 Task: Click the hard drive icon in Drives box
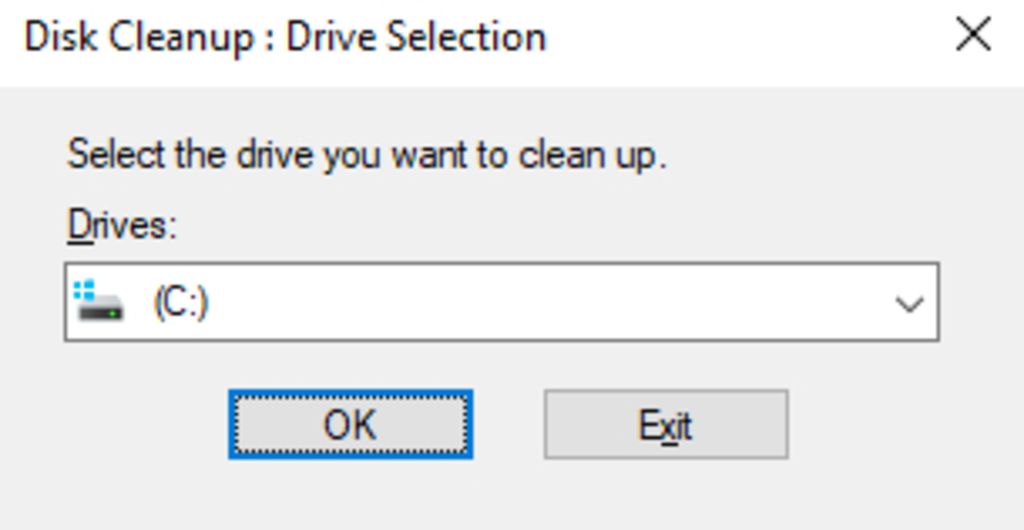[x=98, y=302]
